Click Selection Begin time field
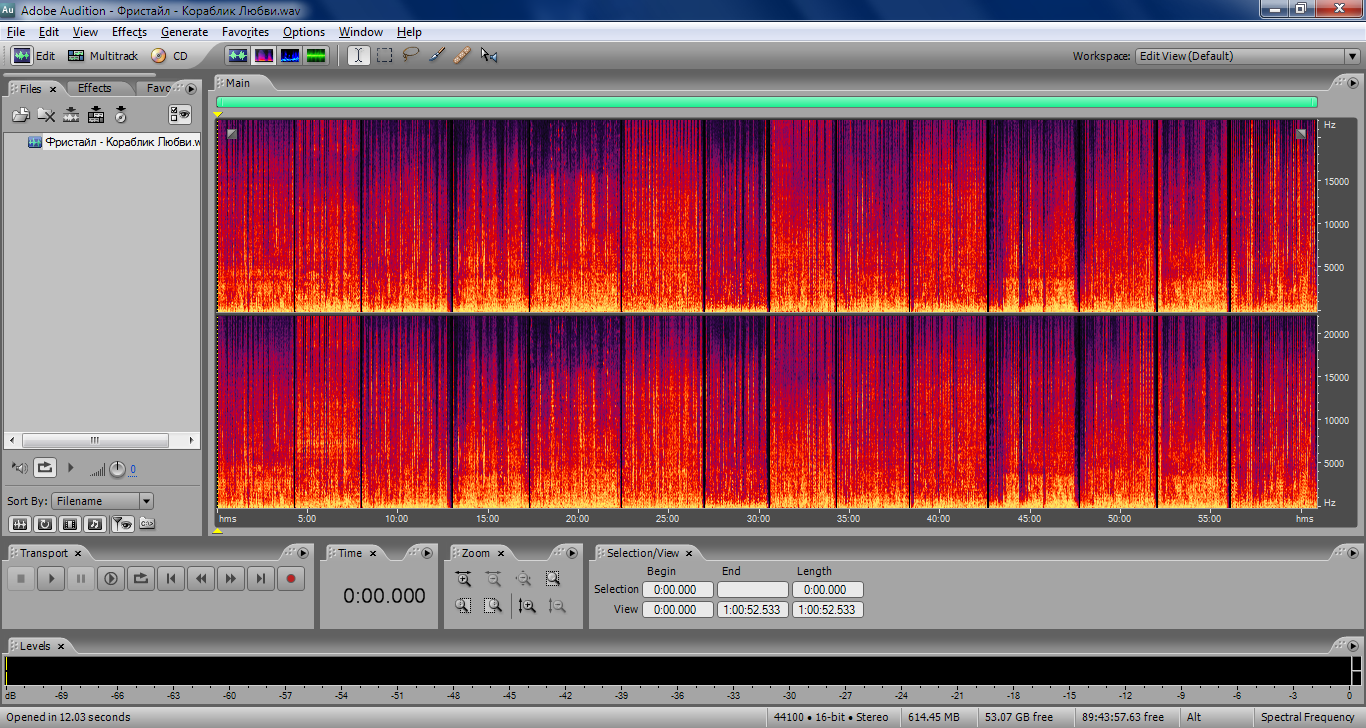Screen dimensions: 1366x728 click(x=678, y=590)
